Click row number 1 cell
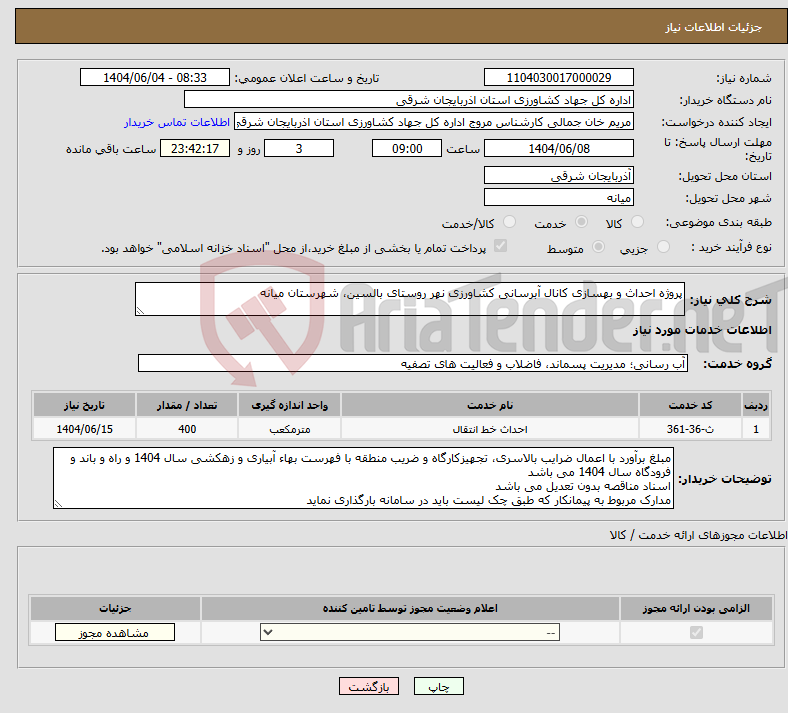This screenshot has height=713, width=788. tap(756, 429)
